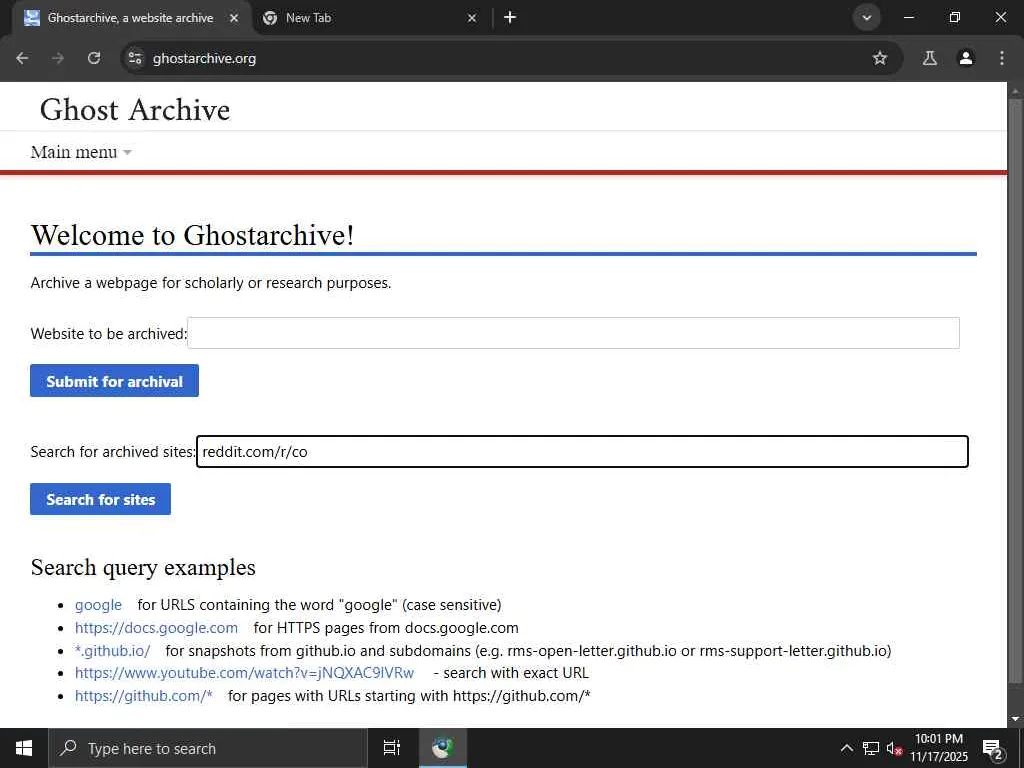
Task: Open Chrome Labs flask icon
Action: (x=929, y=58)
